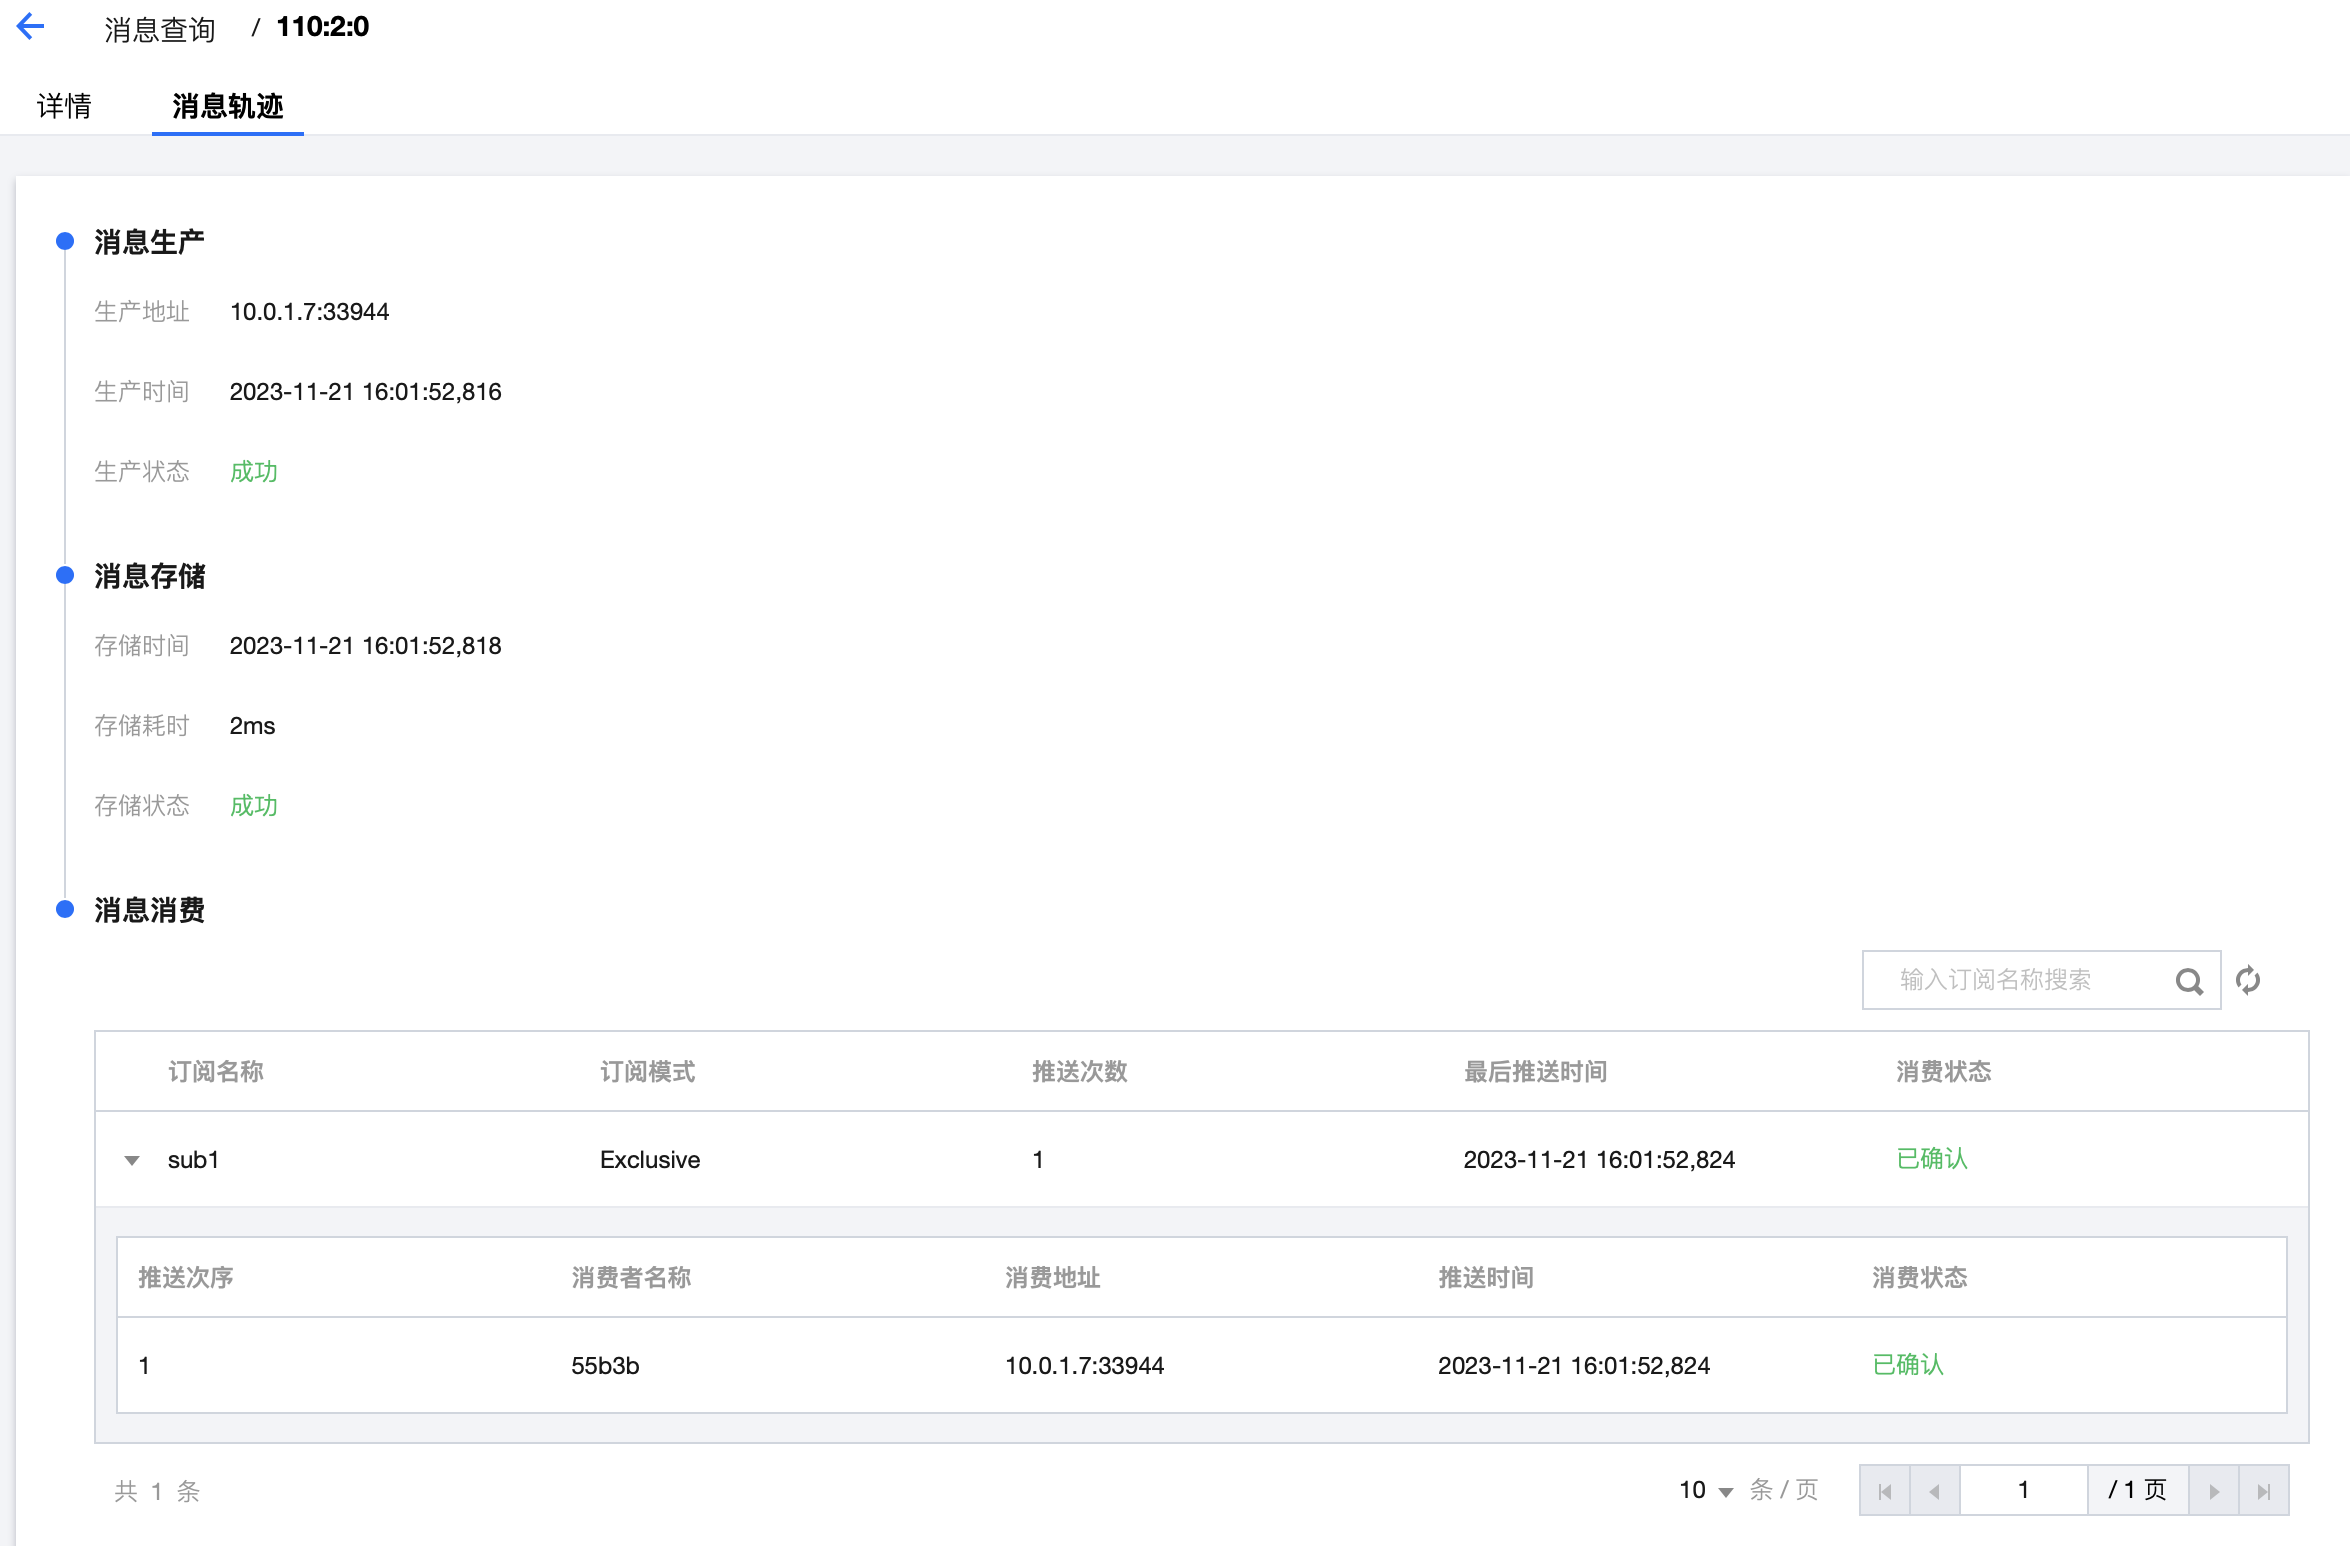Screen dimensions: 2350x1546
Task: Collapse the sub1 subscription row
Action: tap(132, 1160)
